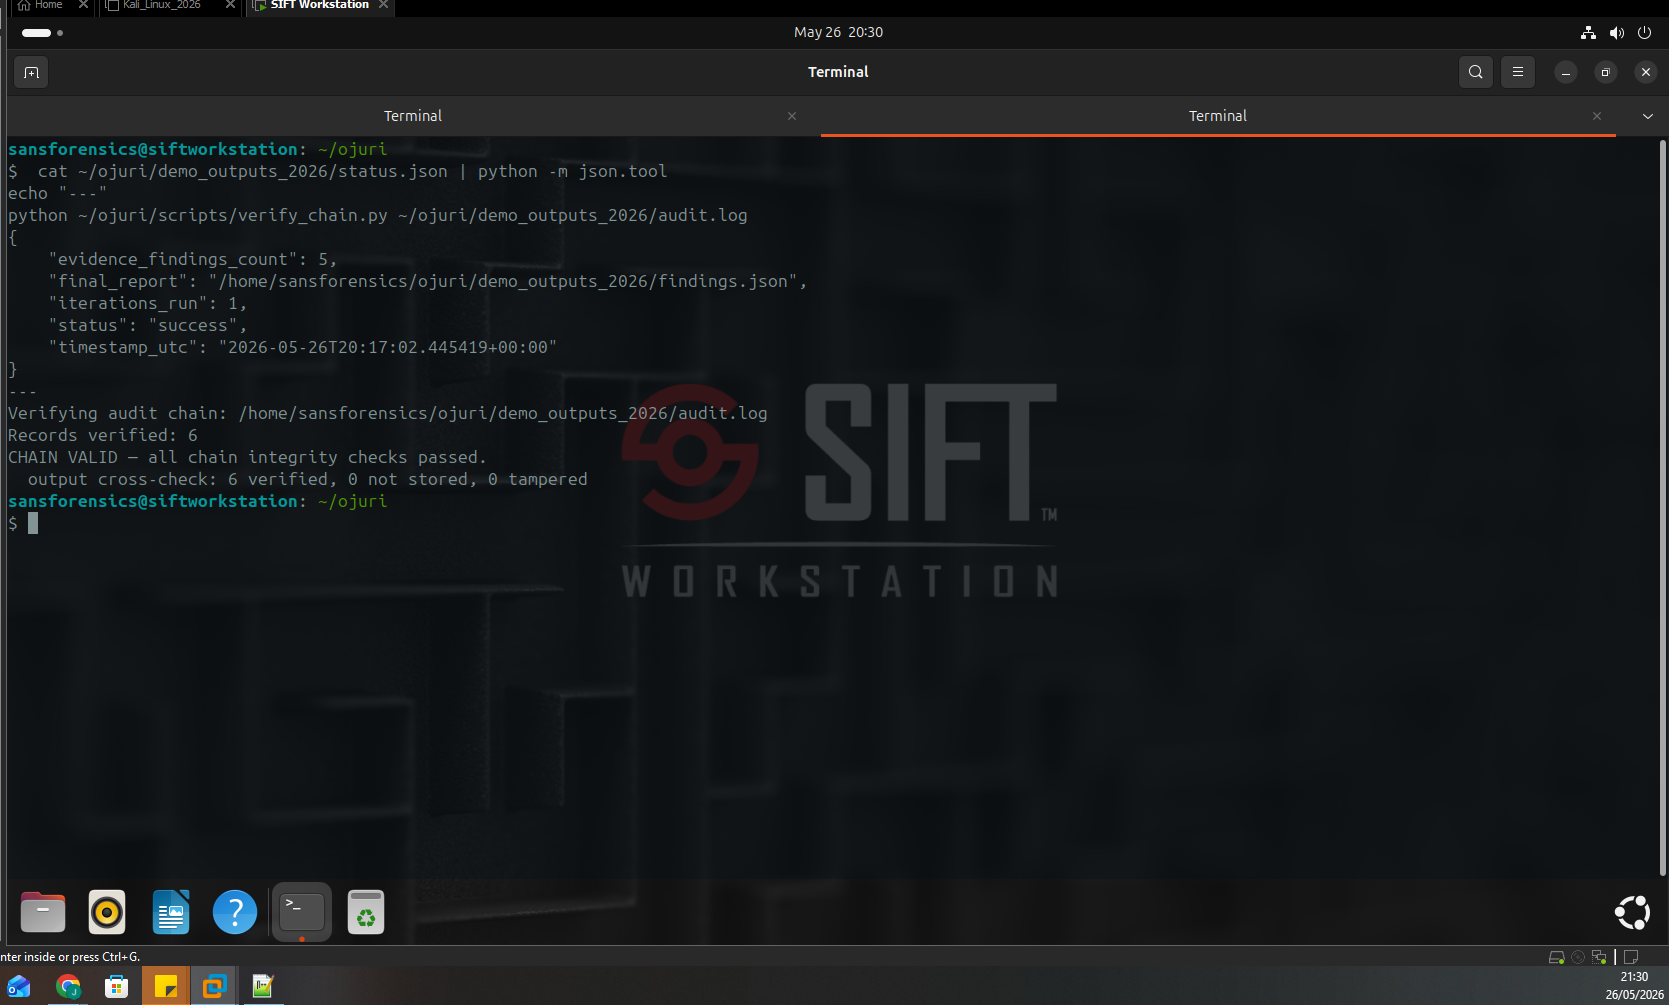Image resolution: width=1669 pixels, height=1005 pixels.
Task: Open Notepad++ from the Windows taskbar
Action: (x=263, y=987)
